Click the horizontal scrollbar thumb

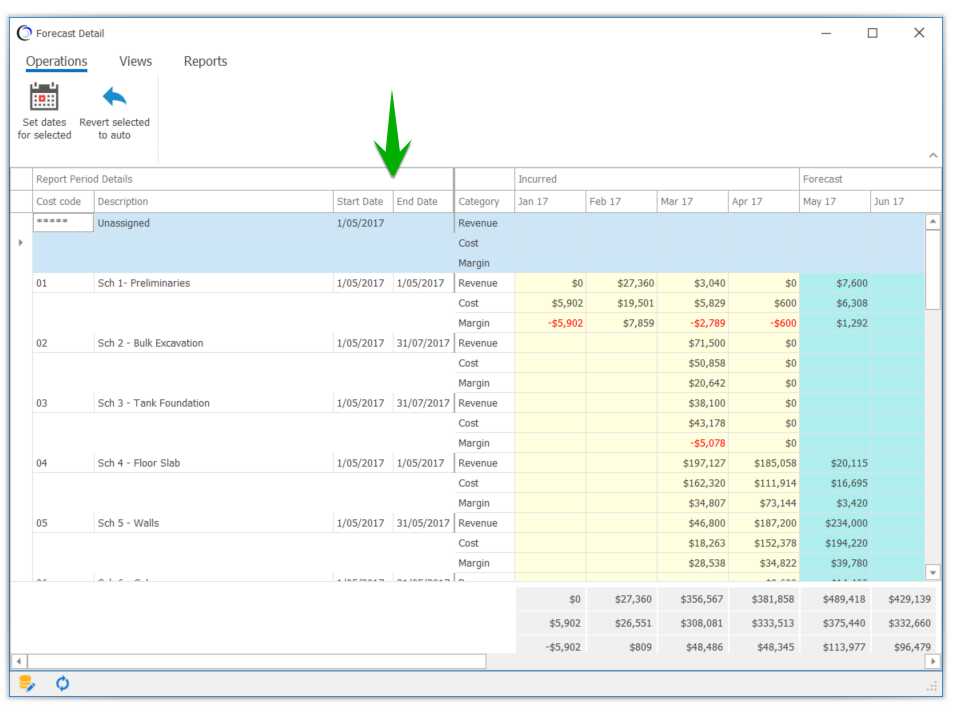coord(257,661)
